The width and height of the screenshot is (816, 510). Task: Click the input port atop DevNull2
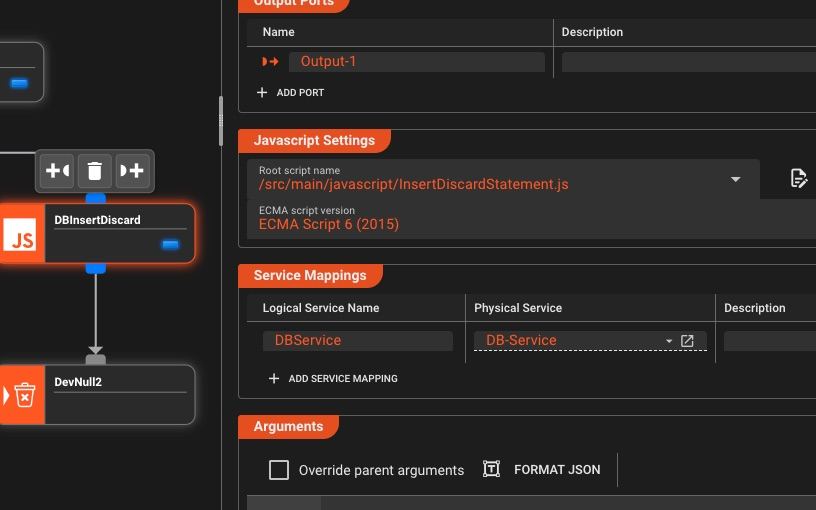pos(96,360)
